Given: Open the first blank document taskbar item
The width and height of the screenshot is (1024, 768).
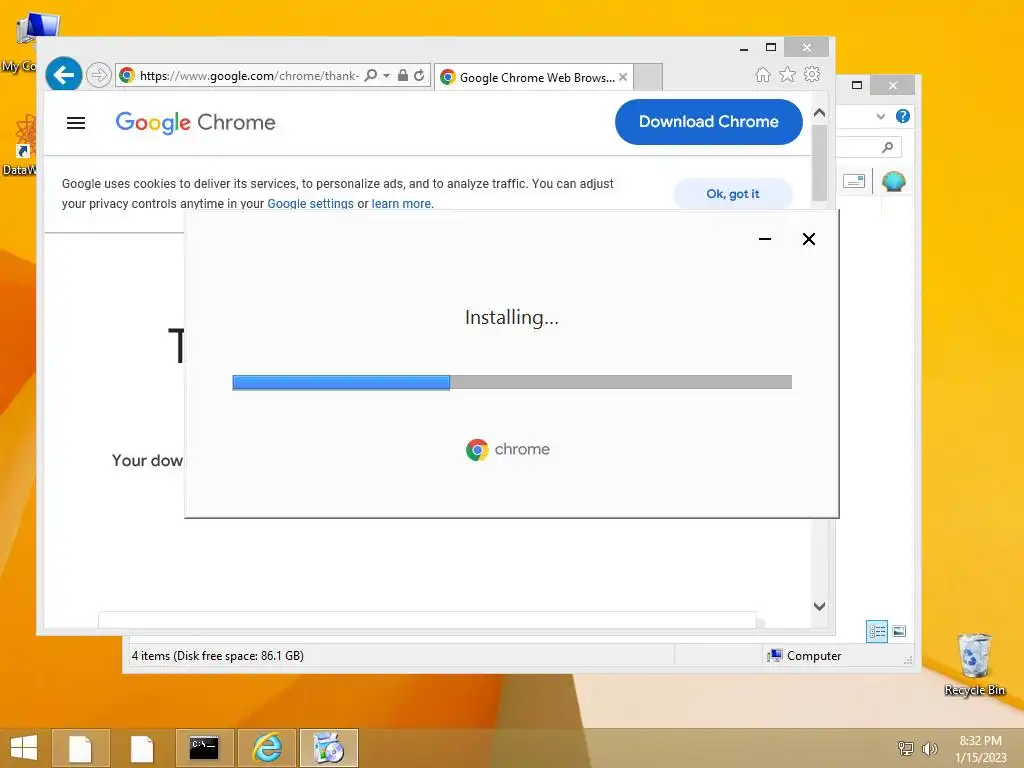Looking at the screenshot, I should [80, 748].
